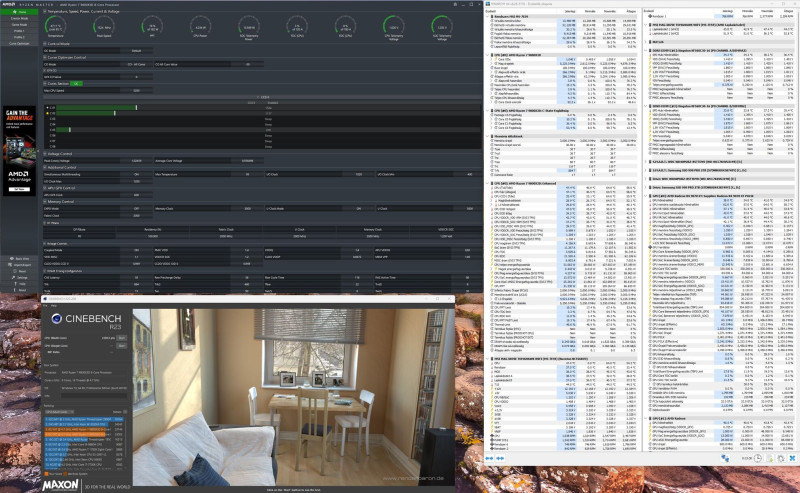The height and width of the screenshot is (493, 800).
Task: Click the second double-arrow icon in HWiNFO toolbar
Action: click(x=501, y=458)
